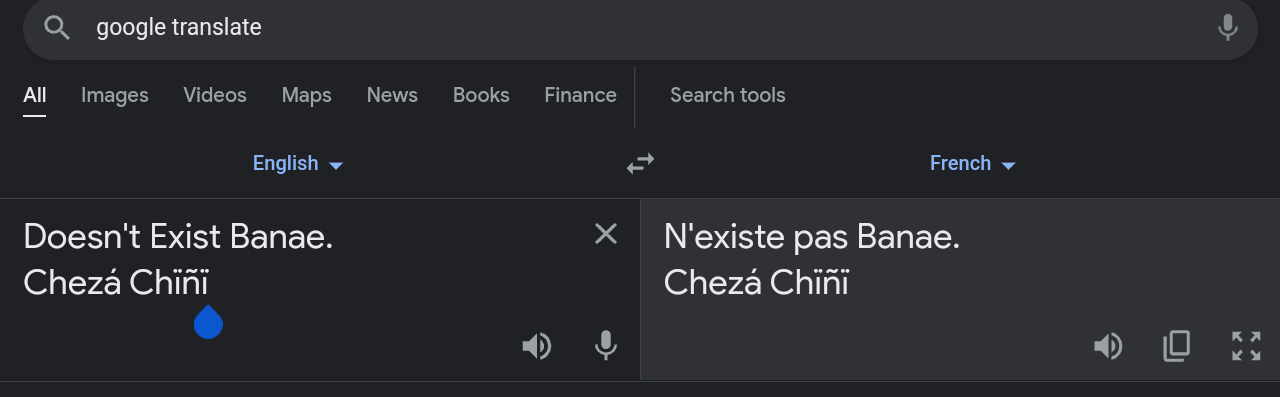The width and height of the screenshot is (1280, 397).
Task: Click the search magnifier icon
Action: click(57, 28)
